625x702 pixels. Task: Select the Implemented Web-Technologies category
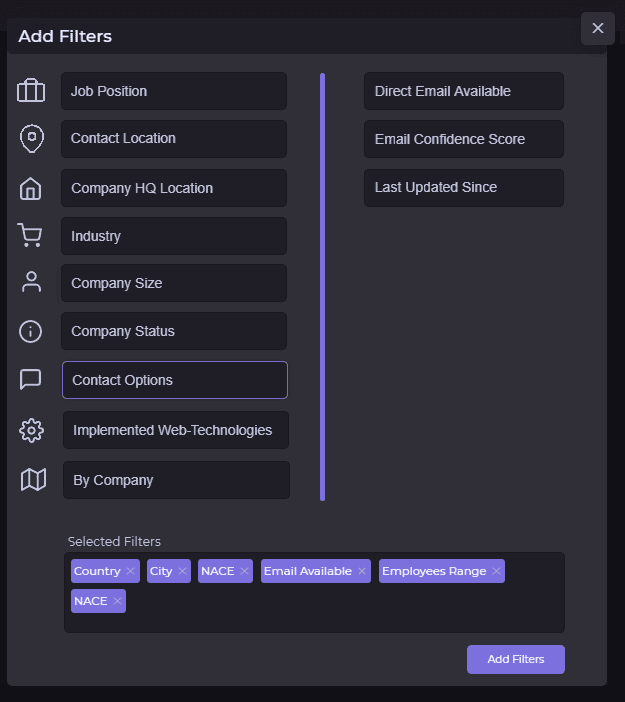click(176, 430)
